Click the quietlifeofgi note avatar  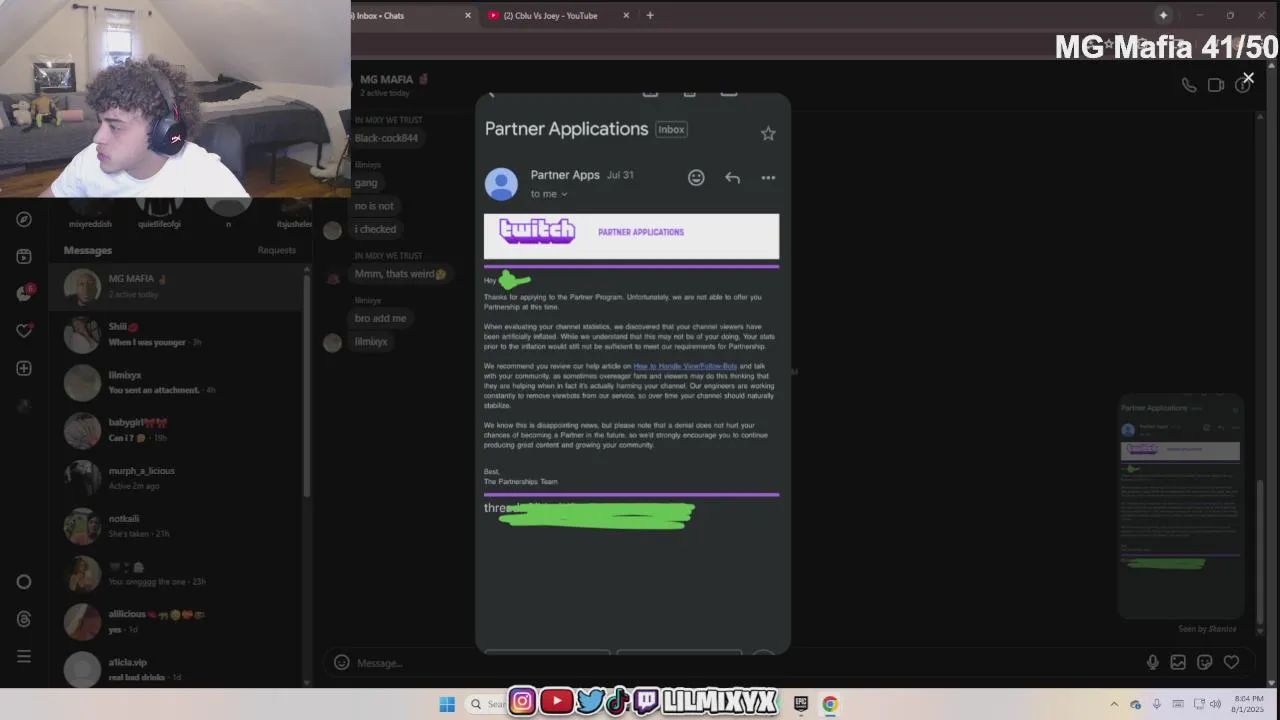pos(159,208)
